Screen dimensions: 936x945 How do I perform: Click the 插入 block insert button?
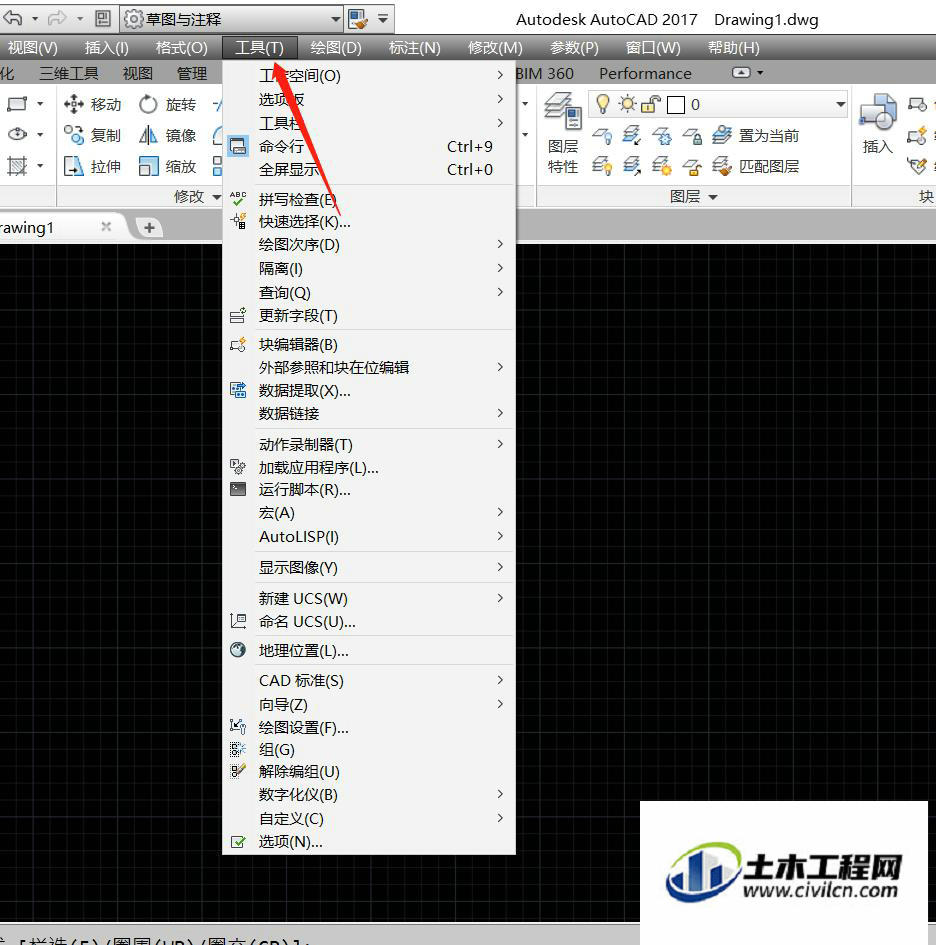pos(878,125)
